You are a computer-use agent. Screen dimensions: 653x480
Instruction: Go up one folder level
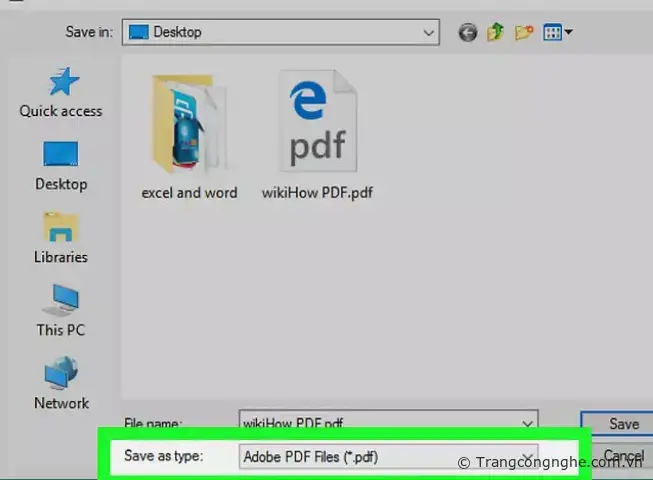tap(496, 33)
